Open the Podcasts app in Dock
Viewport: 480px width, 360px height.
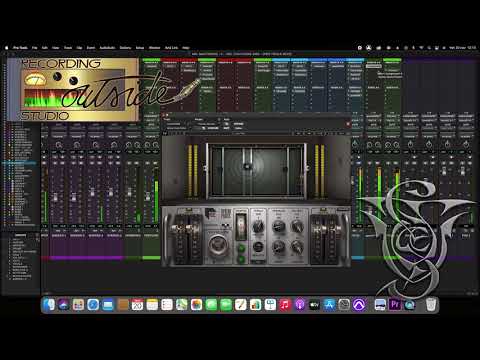pos(300,305)
